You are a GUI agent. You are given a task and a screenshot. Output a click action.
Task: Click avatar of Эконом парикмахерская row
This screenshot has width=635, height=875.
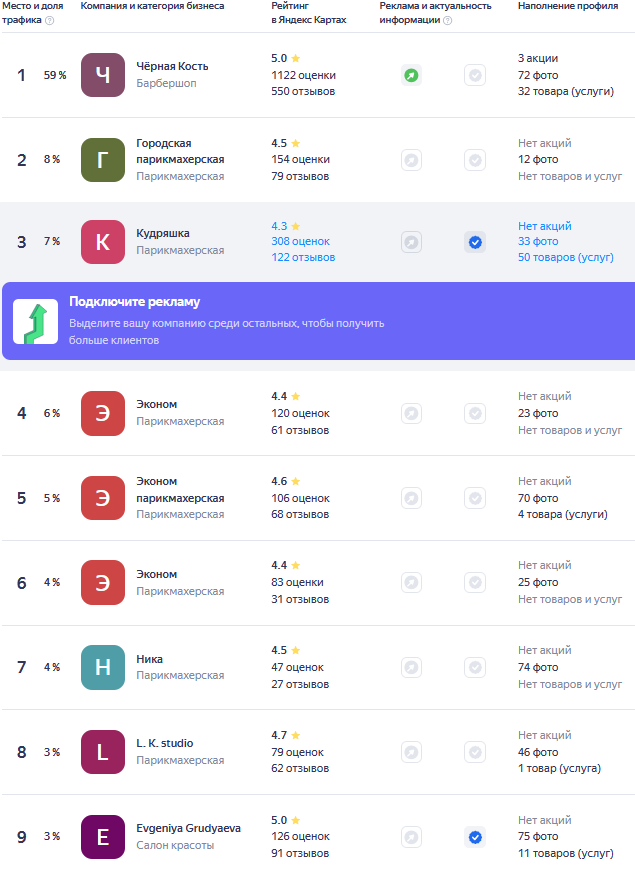point(103,498)
